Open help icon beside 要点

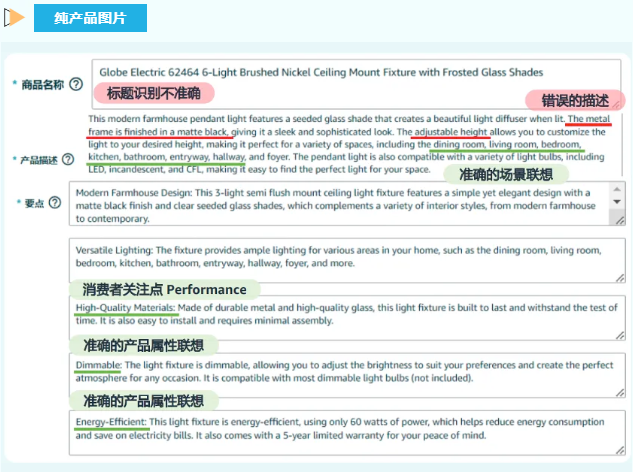(x=54, y=203)
